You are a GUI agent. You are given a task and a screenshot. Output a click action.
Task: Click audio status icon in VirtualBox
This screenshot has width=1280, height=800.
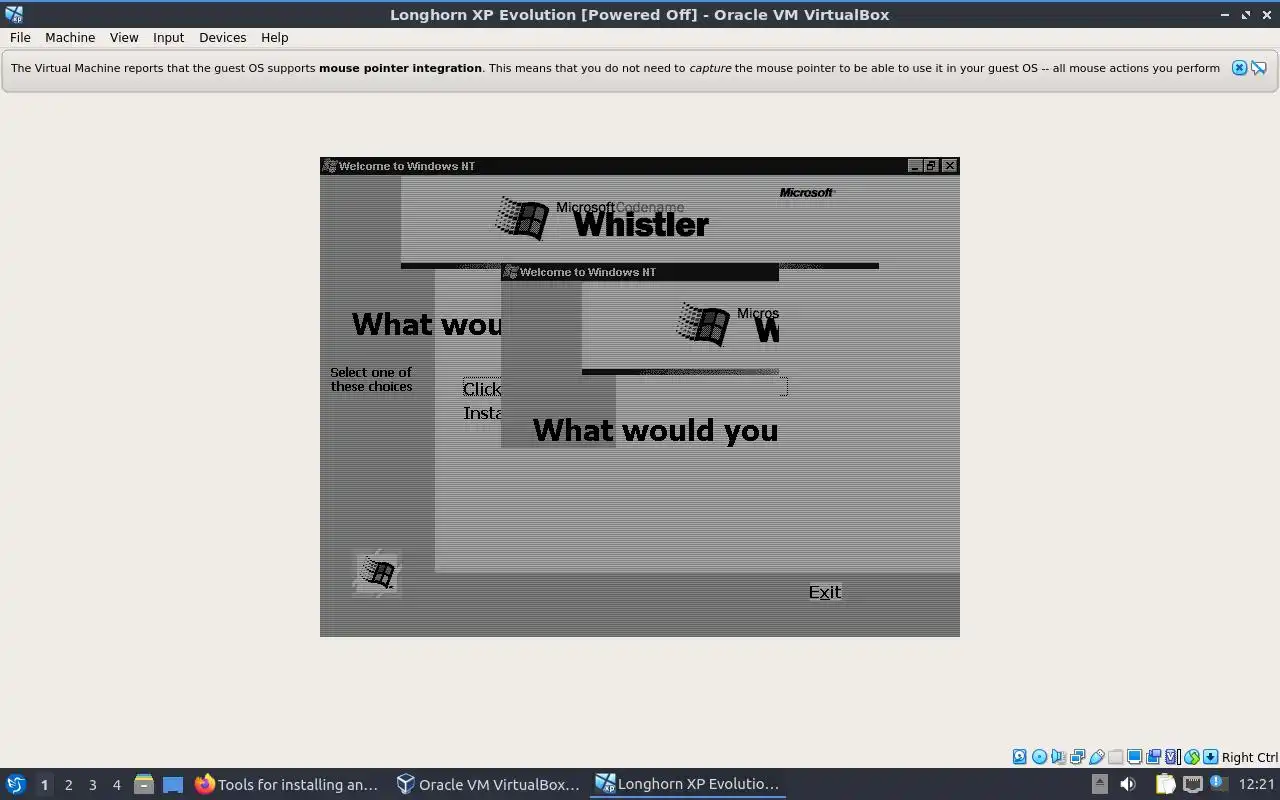[x=1058, y=757]
